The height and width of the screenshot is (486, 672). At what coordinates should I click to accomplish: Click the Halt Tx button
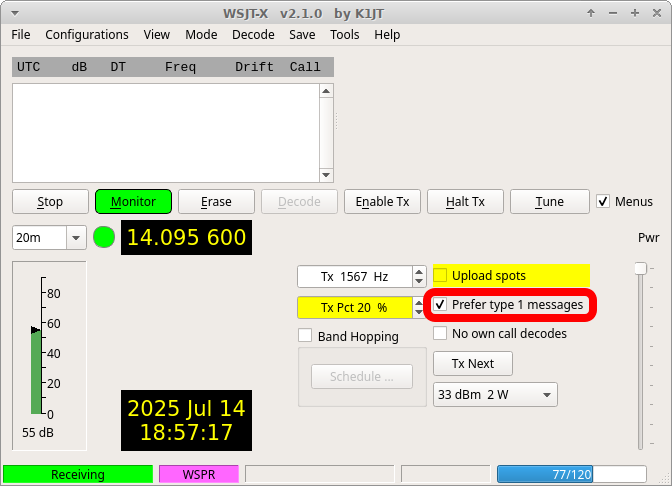(x=465, y=201)
